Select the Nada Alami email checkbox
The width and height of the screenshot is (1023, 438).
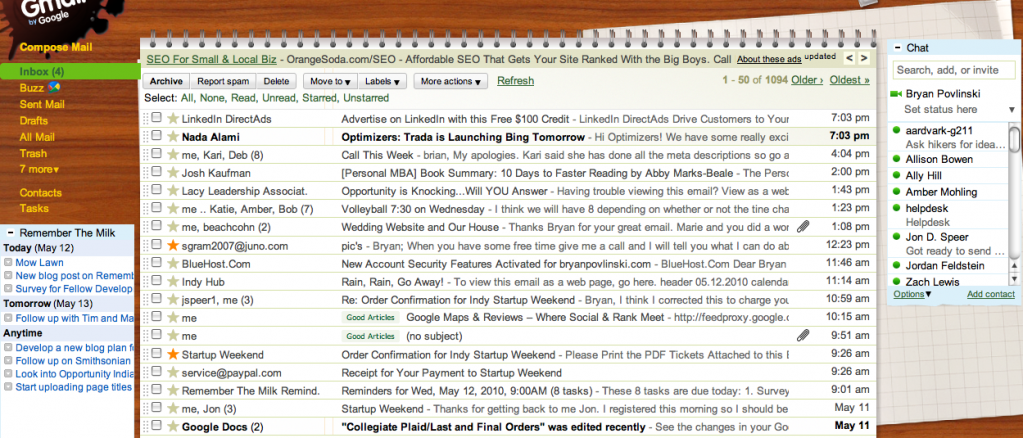(157, 136)
